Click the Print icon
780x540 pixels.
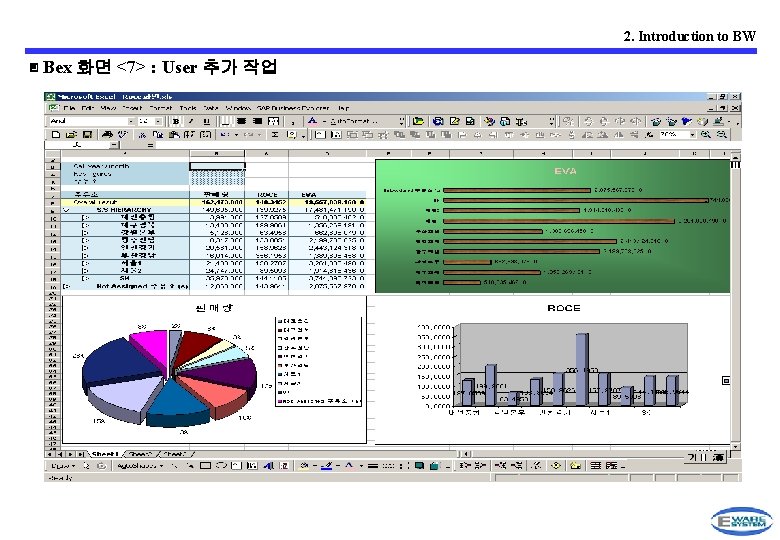pos(106,135)
